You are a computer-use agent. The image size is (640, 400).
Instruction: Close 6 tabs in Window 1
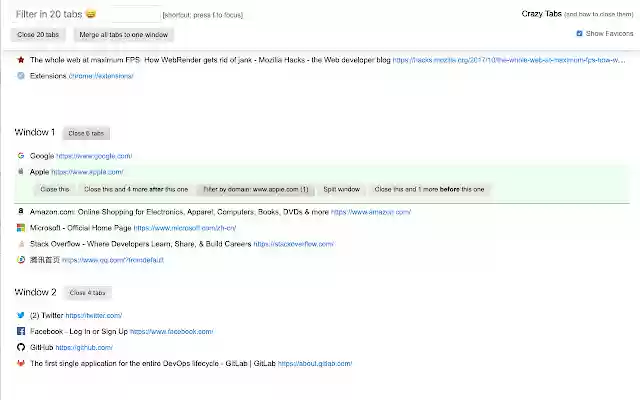(86, 133)
